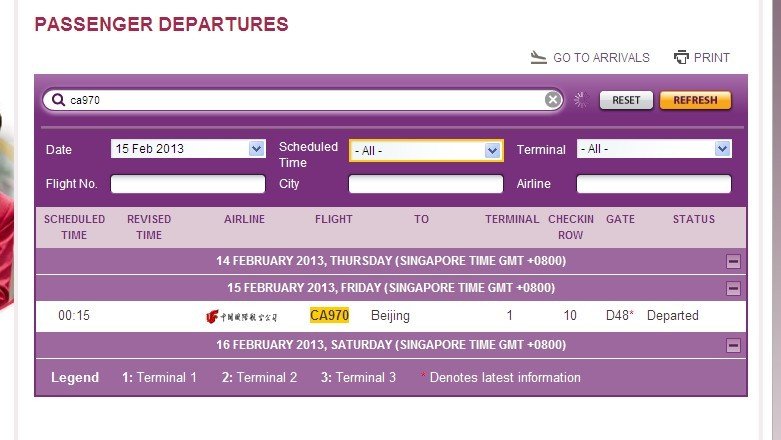The image size is (781, 440).
Task: Focus the City input field
Action: 426,184
